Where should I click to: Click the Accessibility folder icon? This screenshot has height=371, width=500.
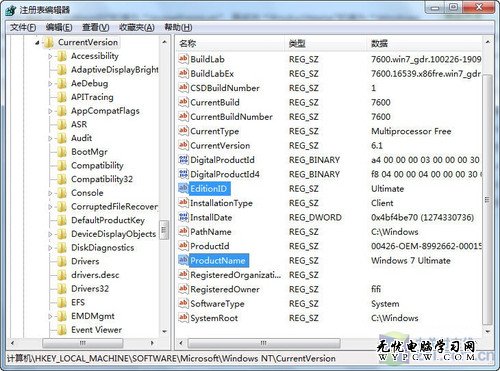[x=62, y=56]
